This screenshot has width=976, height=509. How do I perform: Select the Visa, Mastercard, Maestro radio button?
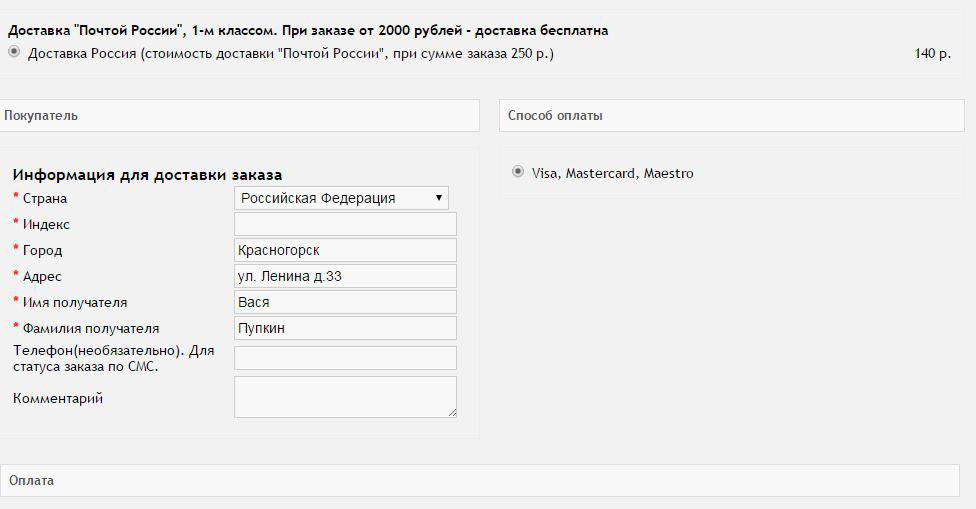517,172
